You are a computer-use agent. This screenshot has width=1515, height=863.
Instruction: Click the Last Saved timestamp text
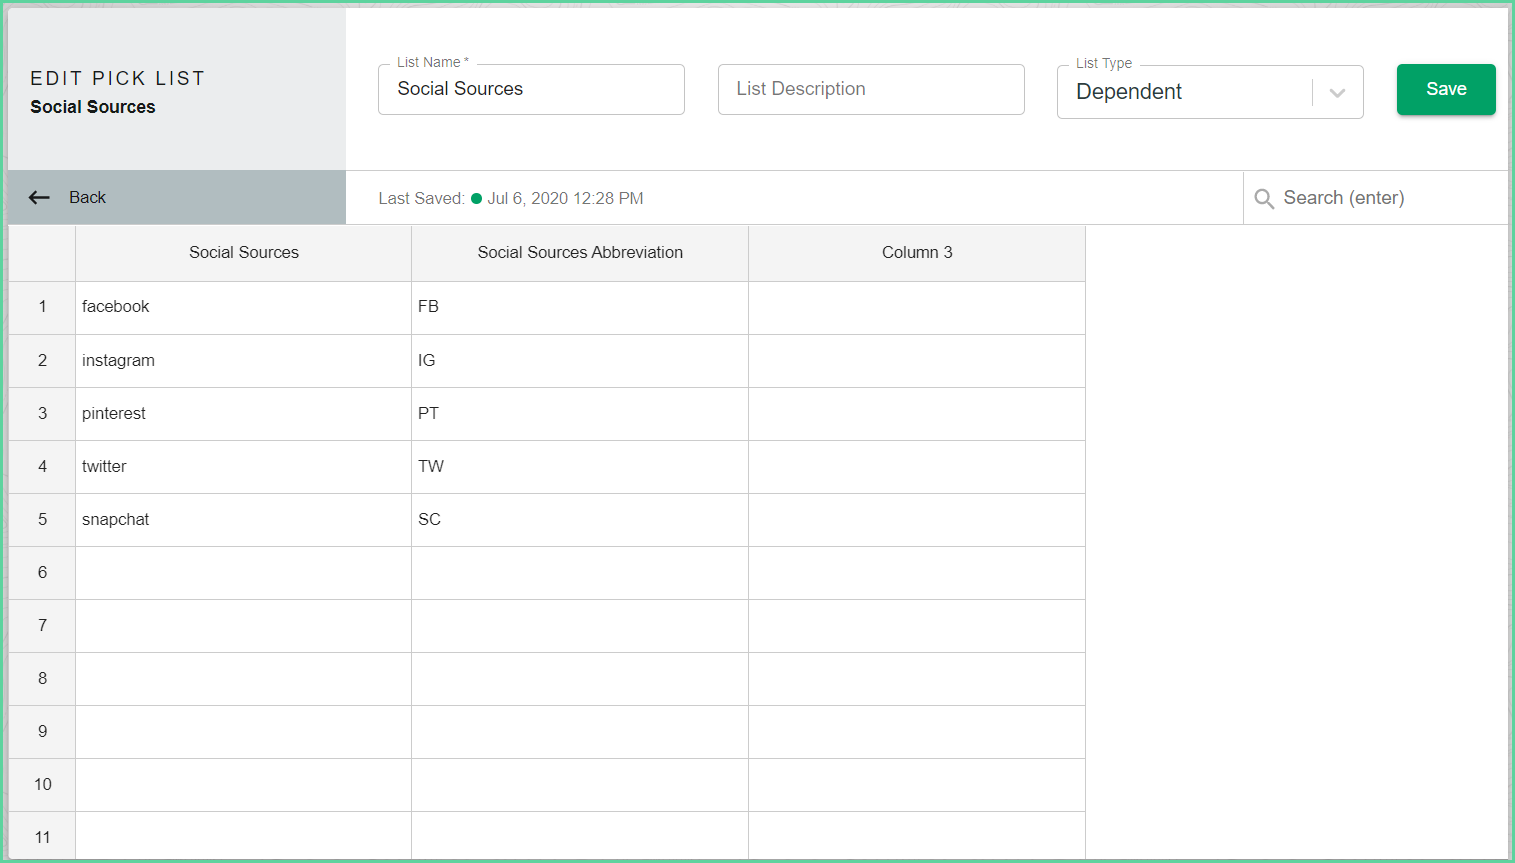pos(565,199)
